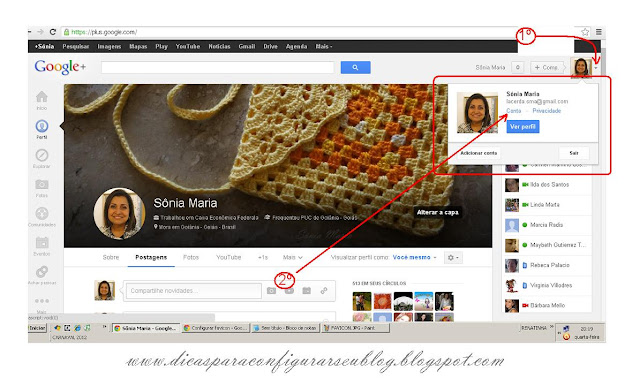Viewport: 640px width, 378px height.
Task: Open Mapas in the black bar
Action: [x=138, y=47]
